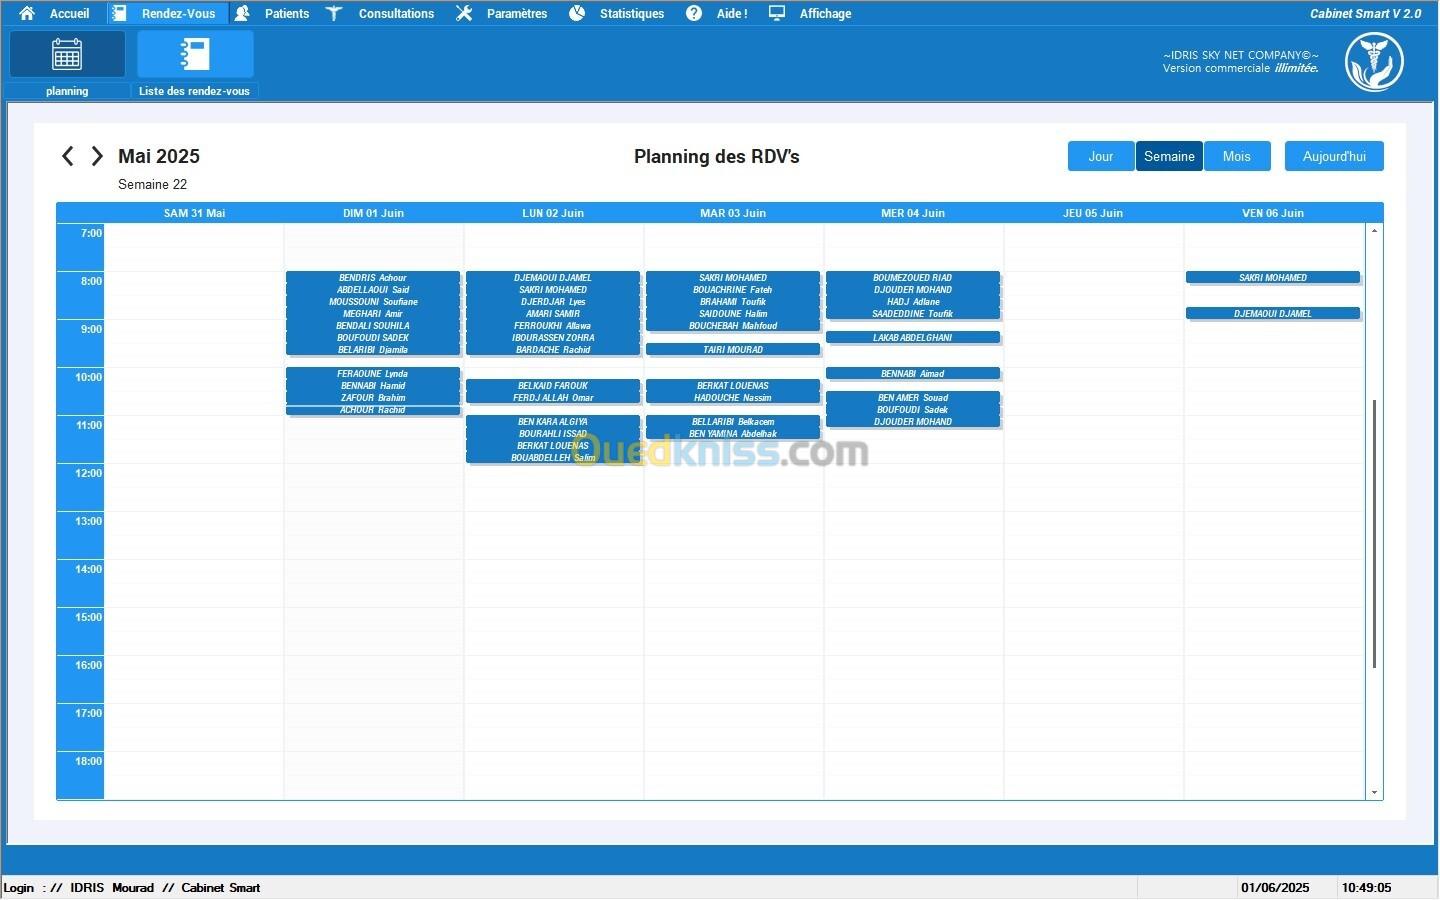Go to previous week with left chevron
The image size is (1440, 900).
coord(67,156)
